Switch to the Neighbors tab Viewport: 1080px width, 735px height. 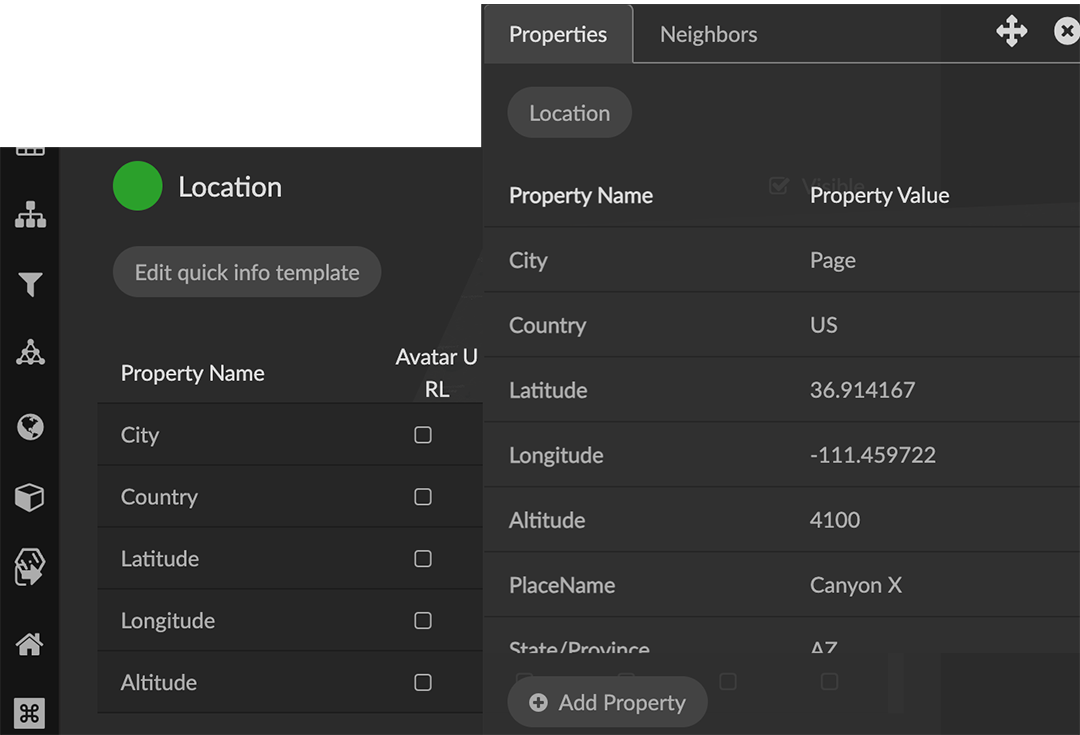pos(708,33)
